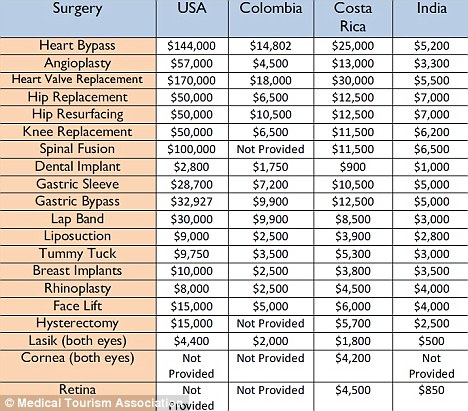Click the India column header
Viewport: 468px width, 411px height.
(432, 8)
